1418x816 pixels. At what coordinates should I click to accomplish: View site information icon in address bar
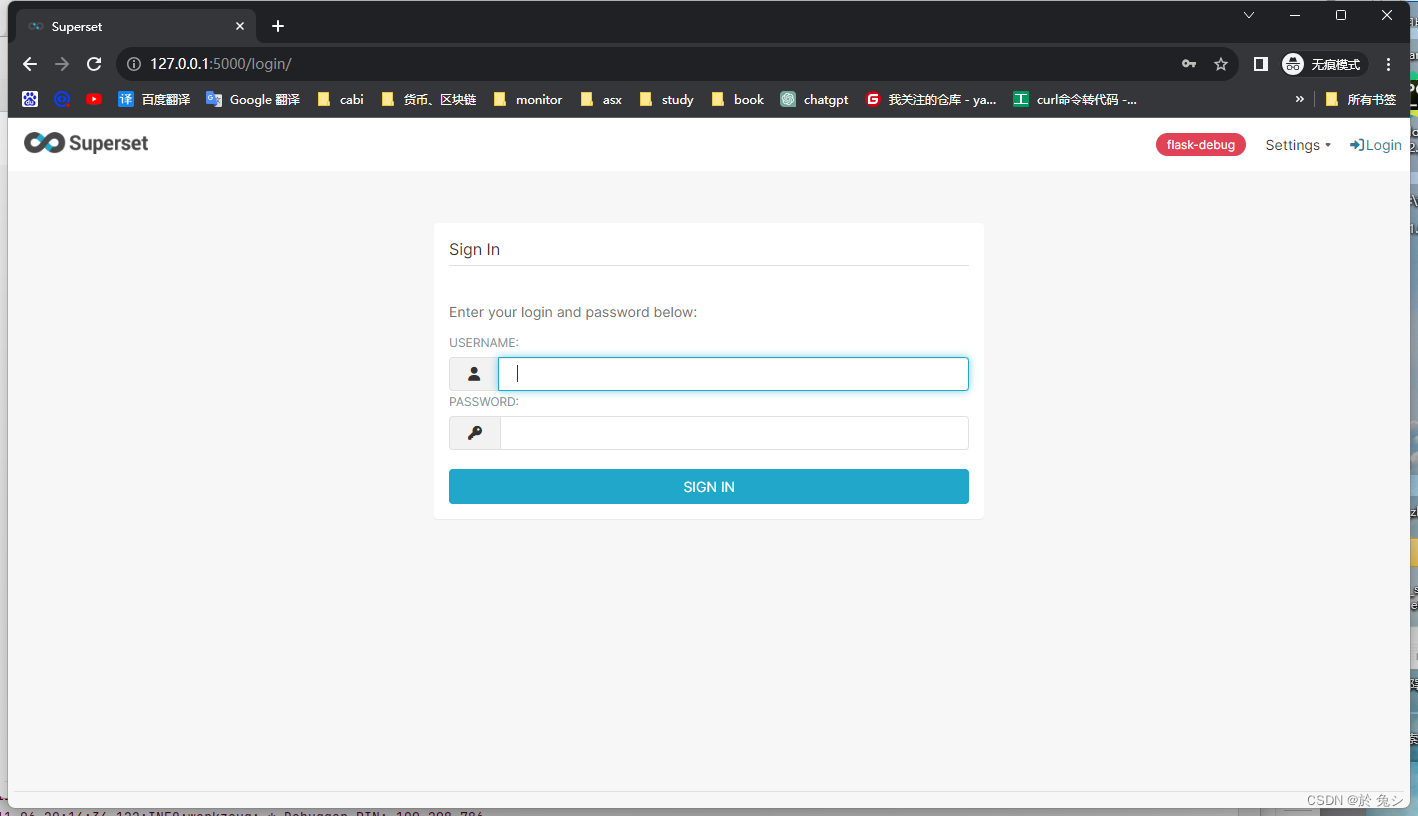click(x=134, y=64)
